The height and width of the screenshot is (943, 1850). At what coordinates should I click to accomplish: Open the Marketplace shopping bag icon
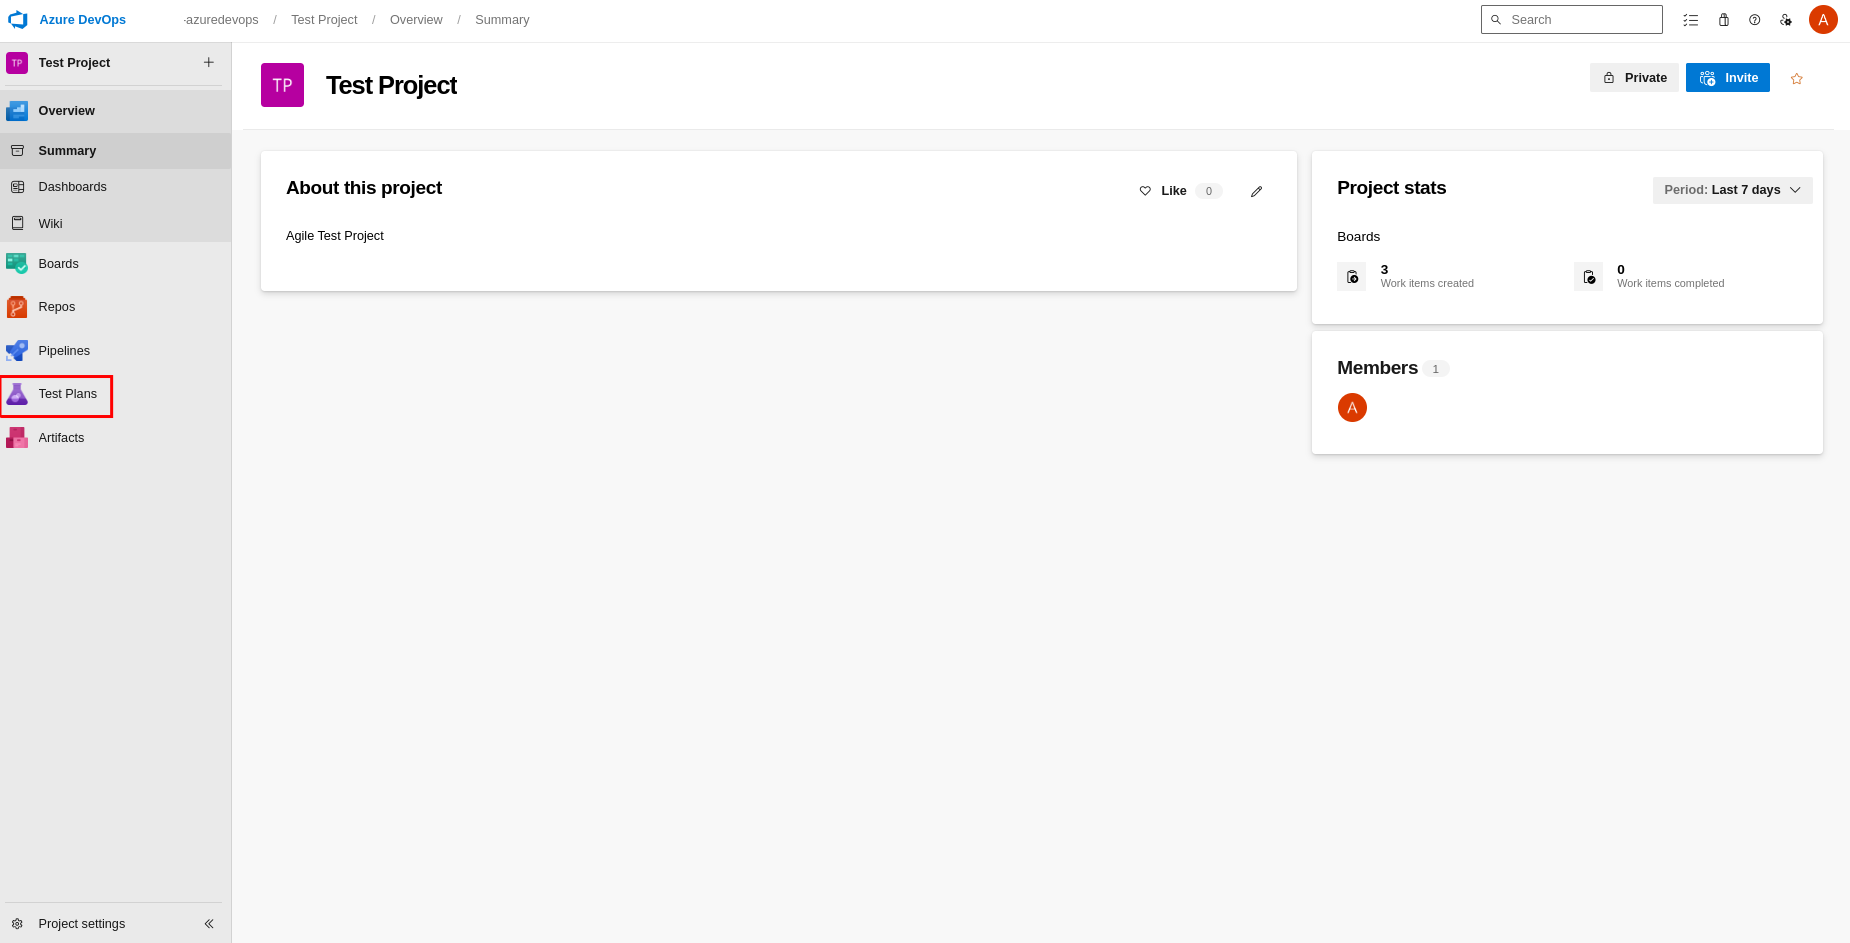point(1724,20)
